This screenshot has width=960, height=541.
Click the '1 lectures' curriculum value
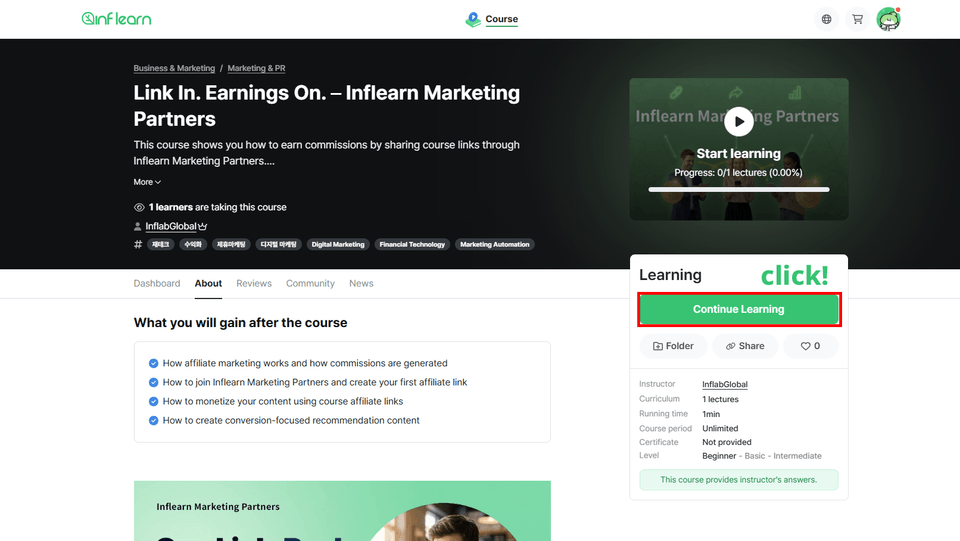click(x=721, y=399)
